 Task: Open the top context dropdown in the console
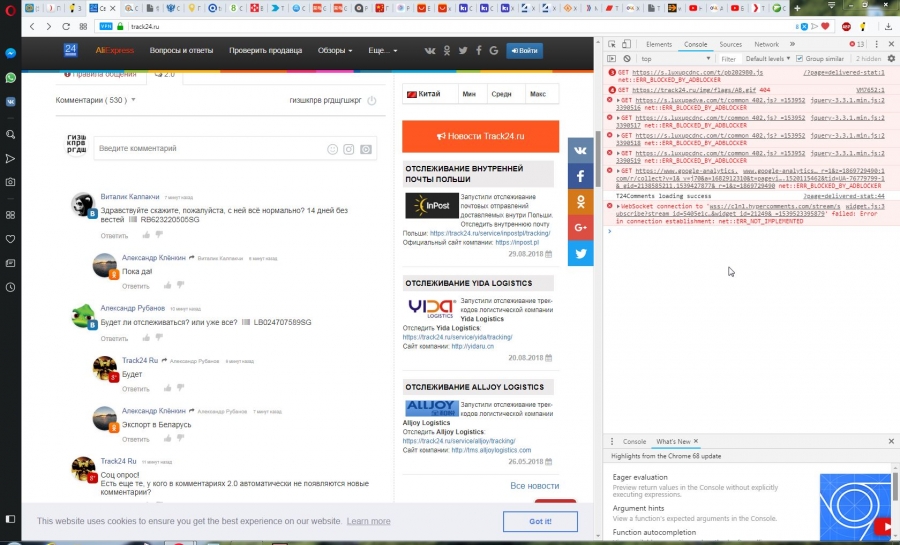pyautogui.click(x=676, y=59)
